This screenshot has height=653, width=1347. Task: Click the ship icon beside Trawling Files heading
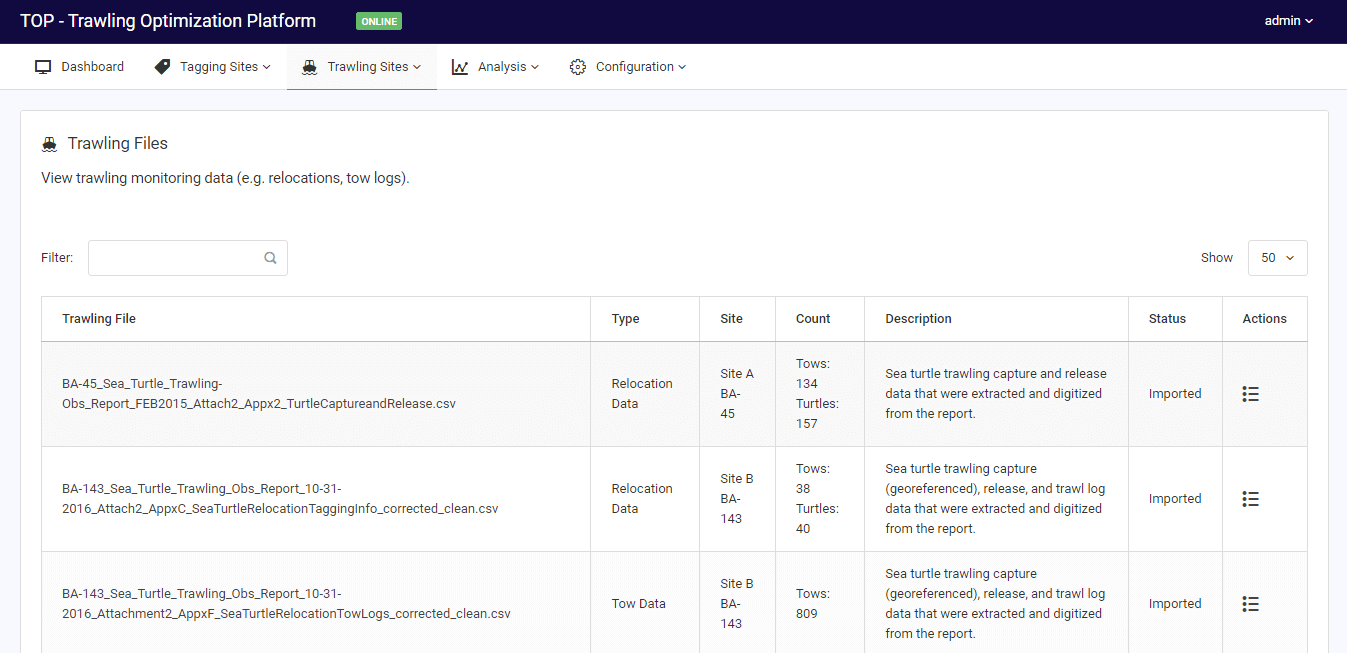click(50, 144)
